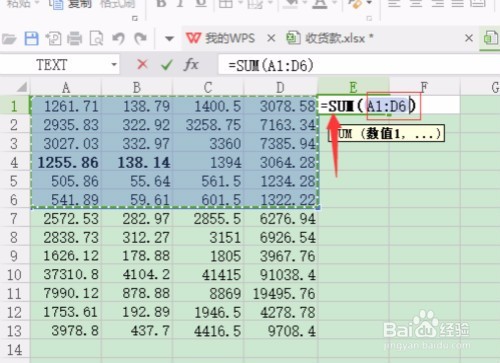
Task: Open the insert function fx dialog
Action: point(191,64)
